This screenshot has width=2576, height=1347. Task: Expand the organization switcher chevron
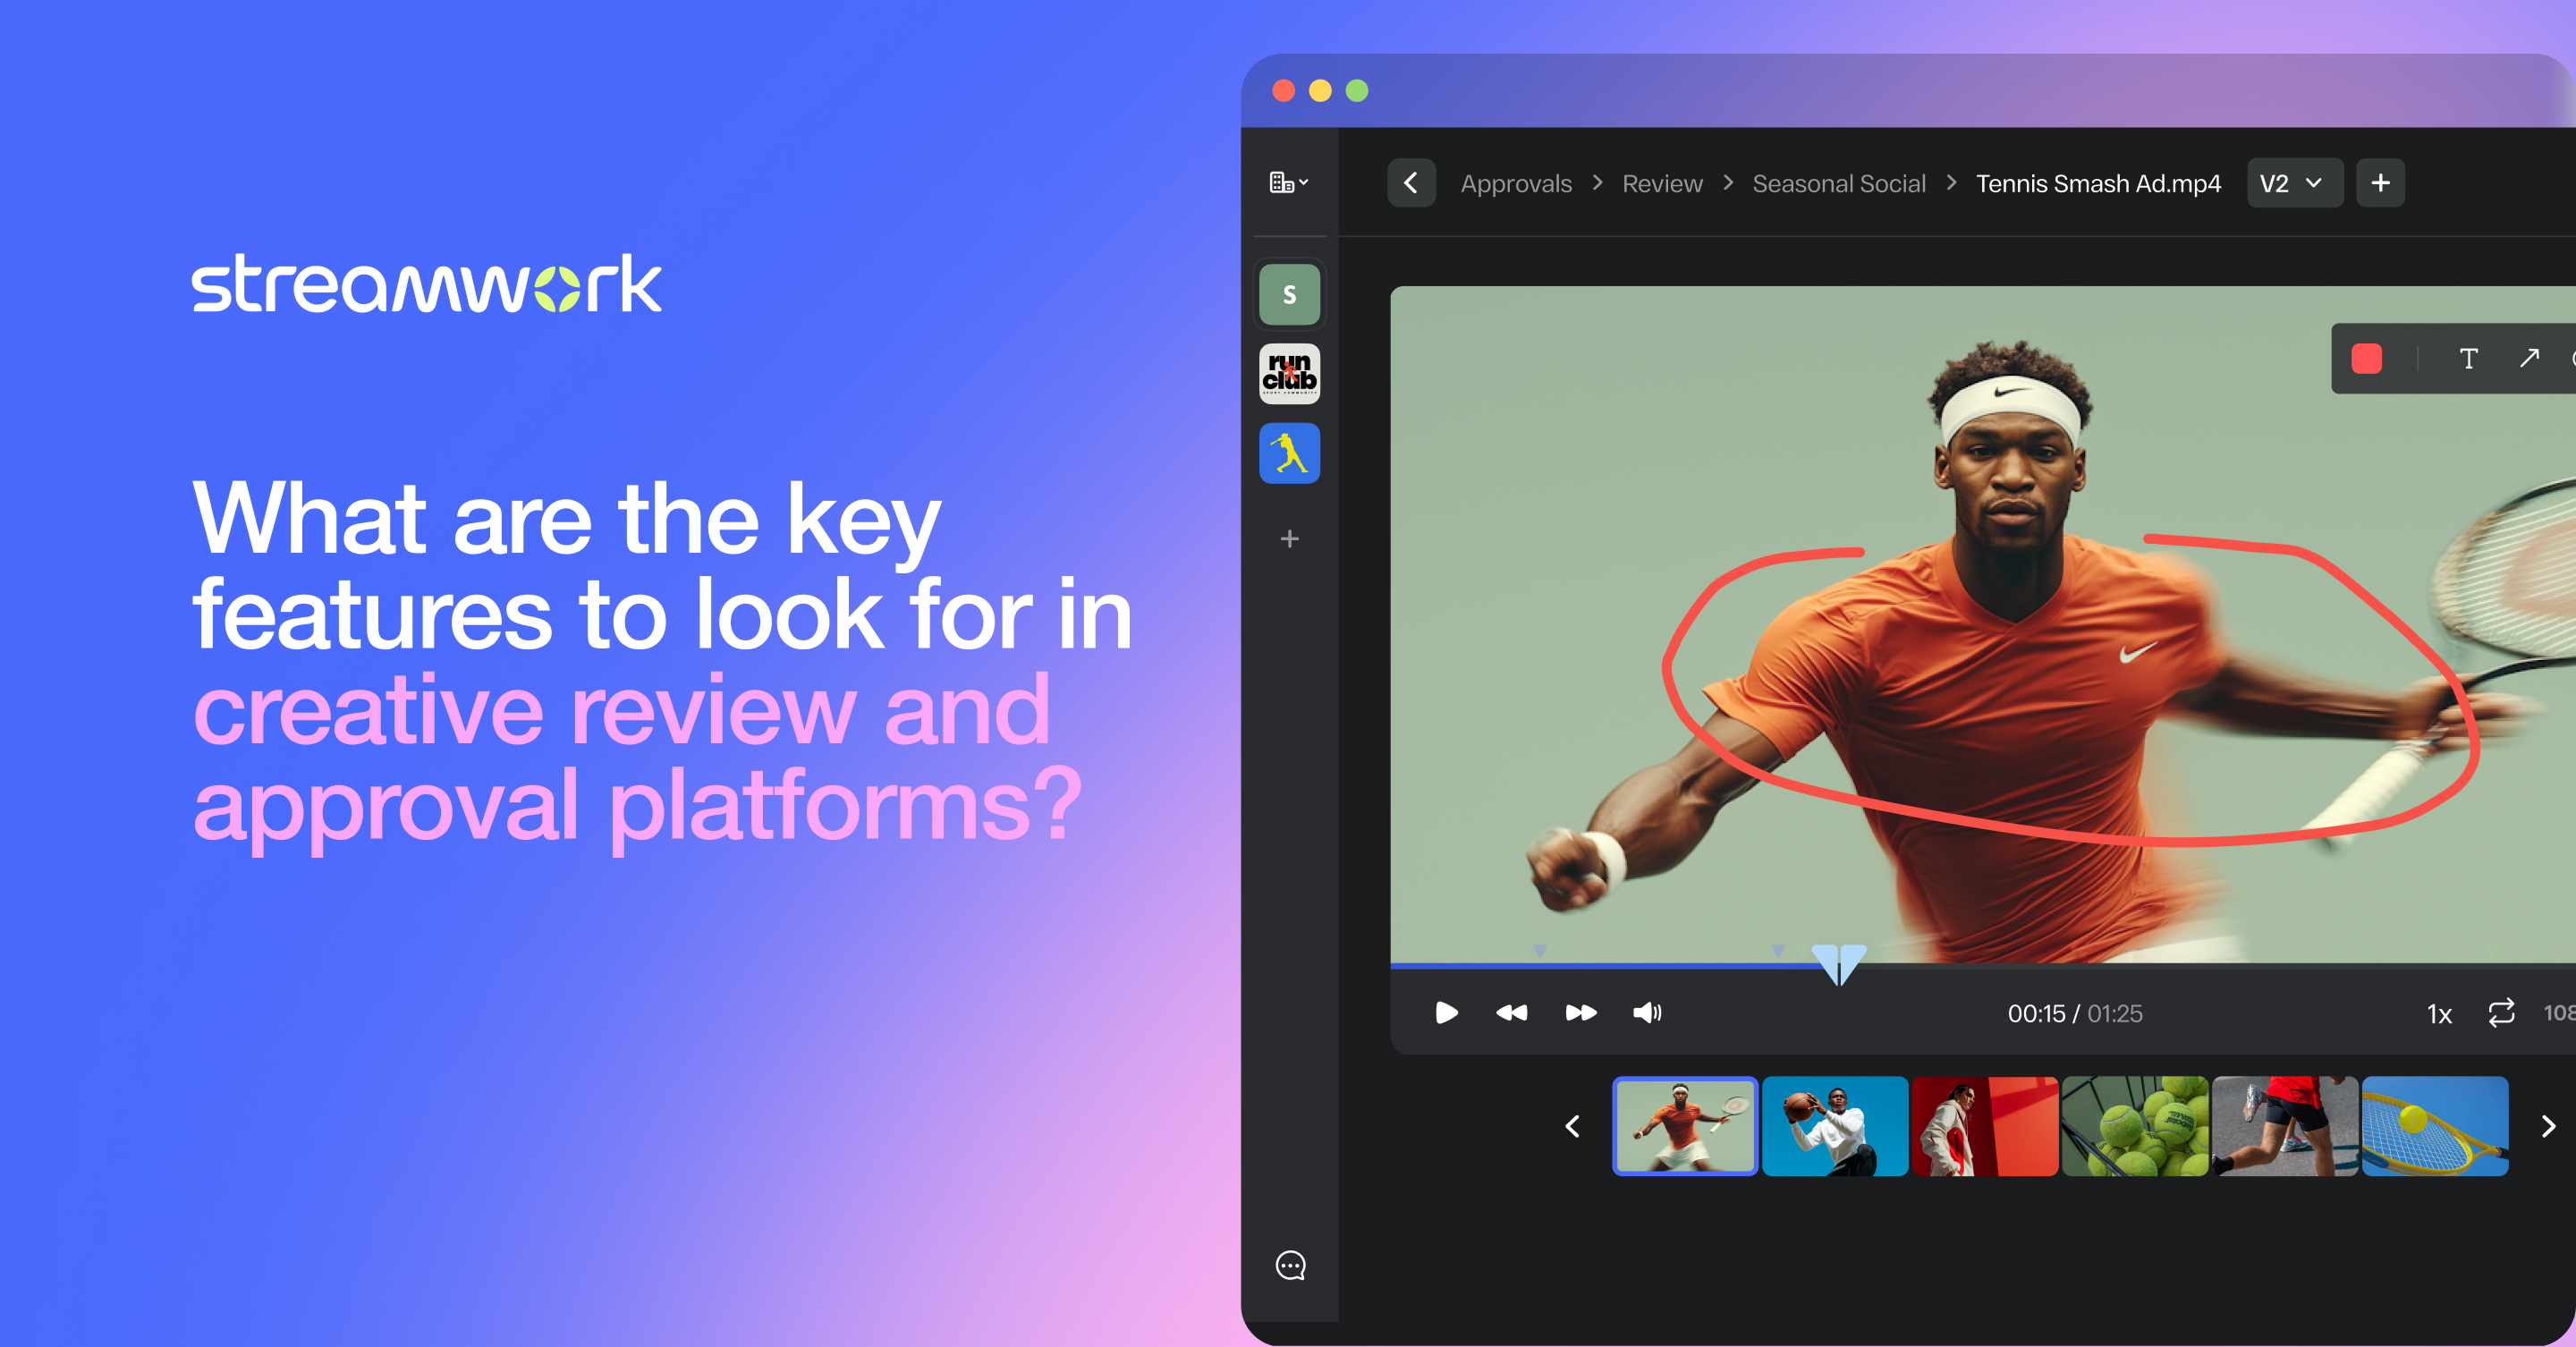tap(1306, 182)
